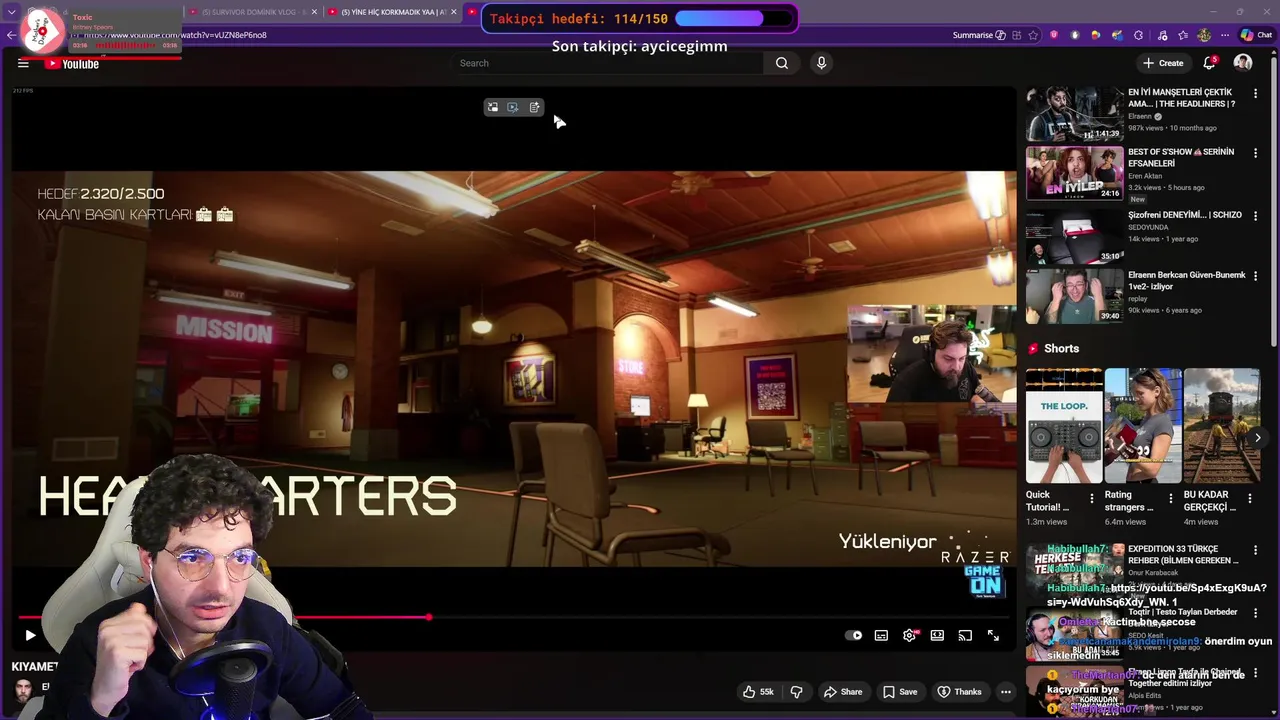Click the Create button
The height and width of the screenshot is (720, 1280).
1163,63
